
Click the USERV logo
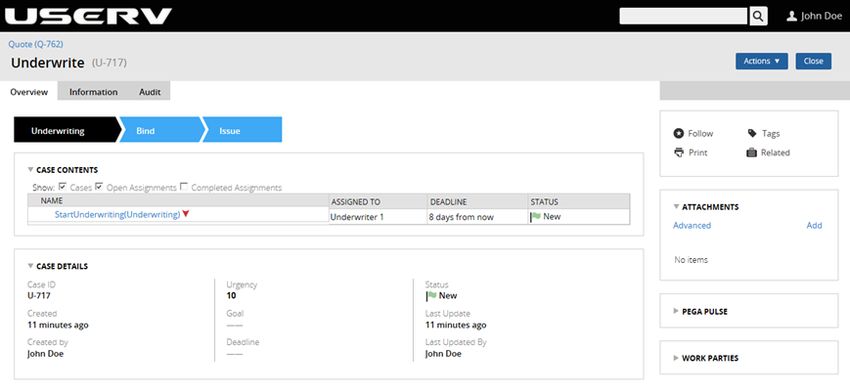click(x=88, y=16)
